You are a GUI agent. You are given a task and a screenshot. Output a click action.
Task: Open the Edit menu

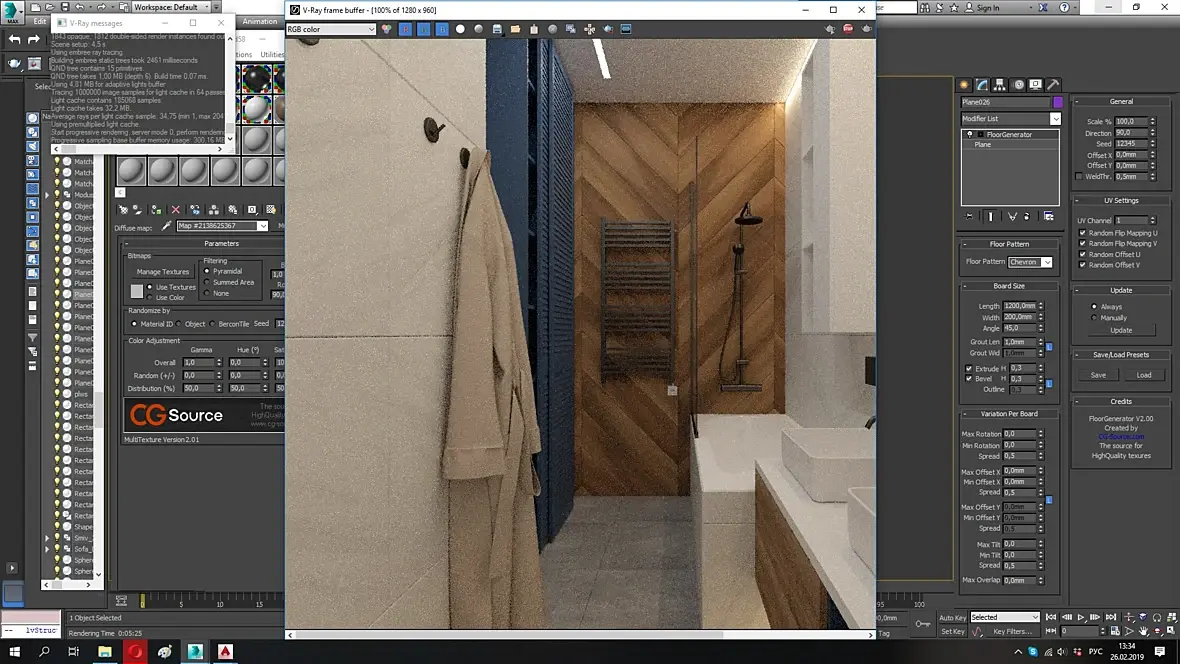coord(40,21)
